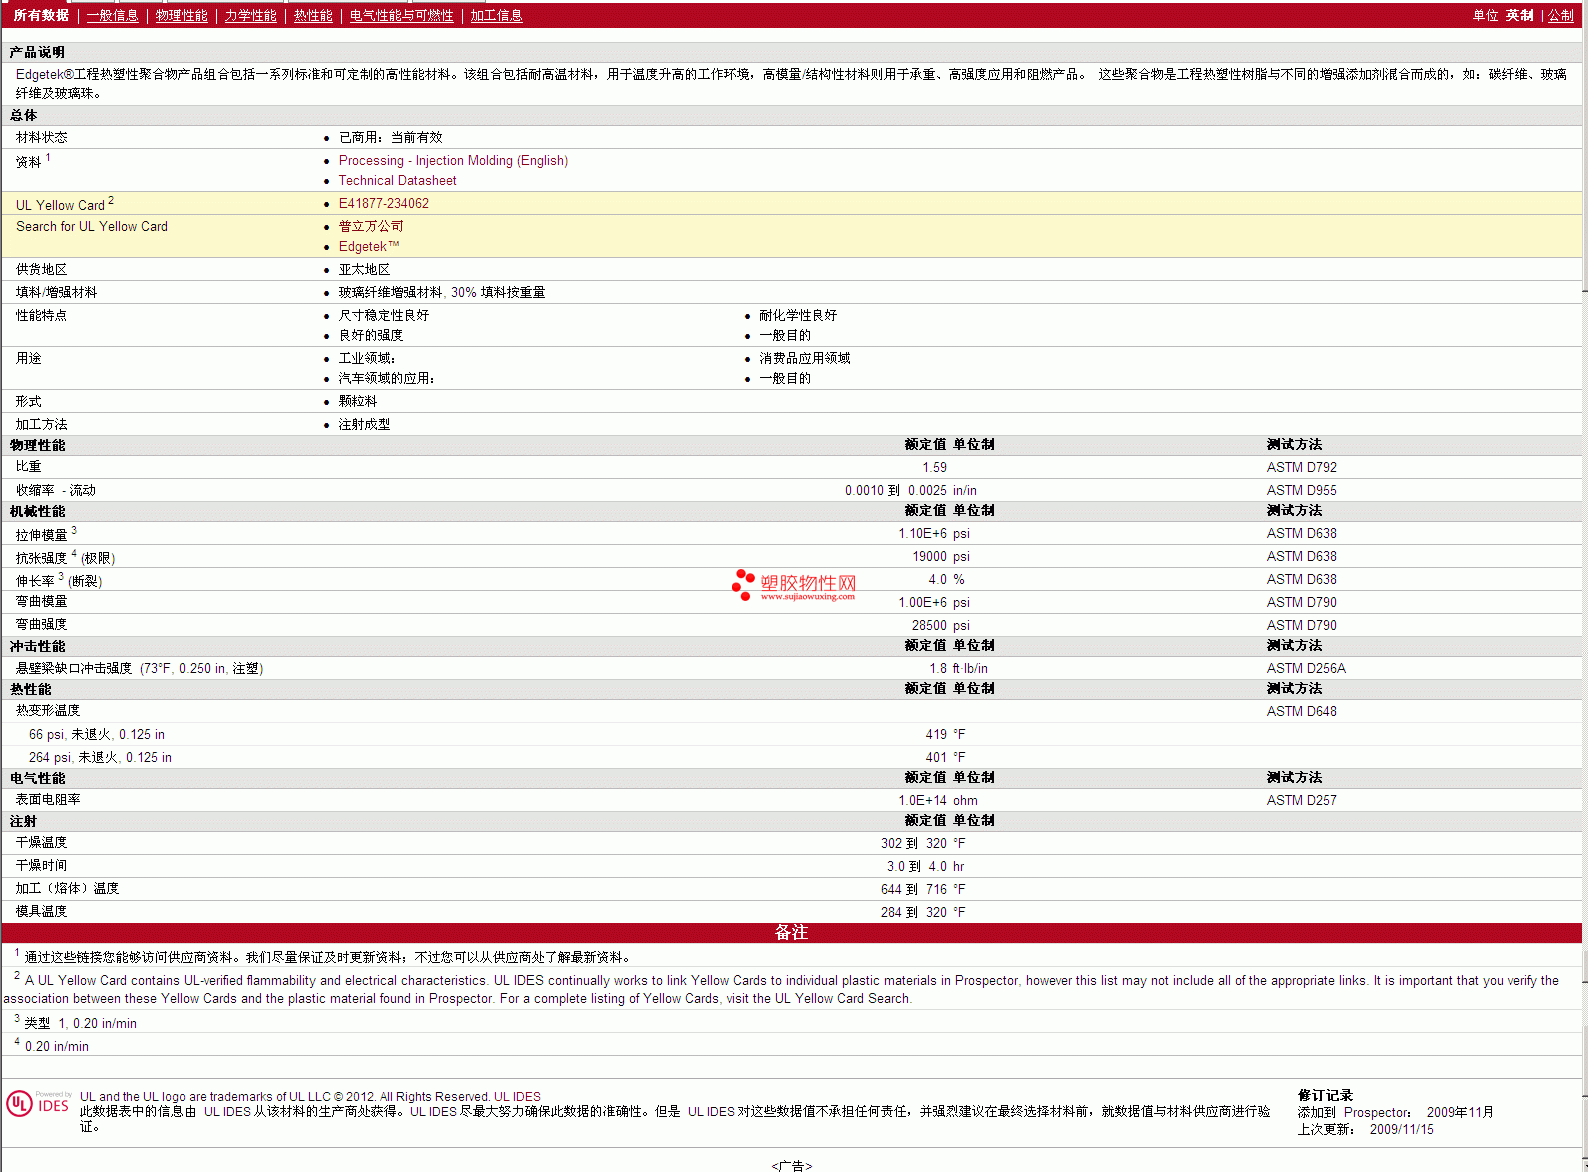Click UL Yellow Card number E41877-234062
This screenshot has width=1588, height=1172.
pyautogui.click(x=383, y=204)
